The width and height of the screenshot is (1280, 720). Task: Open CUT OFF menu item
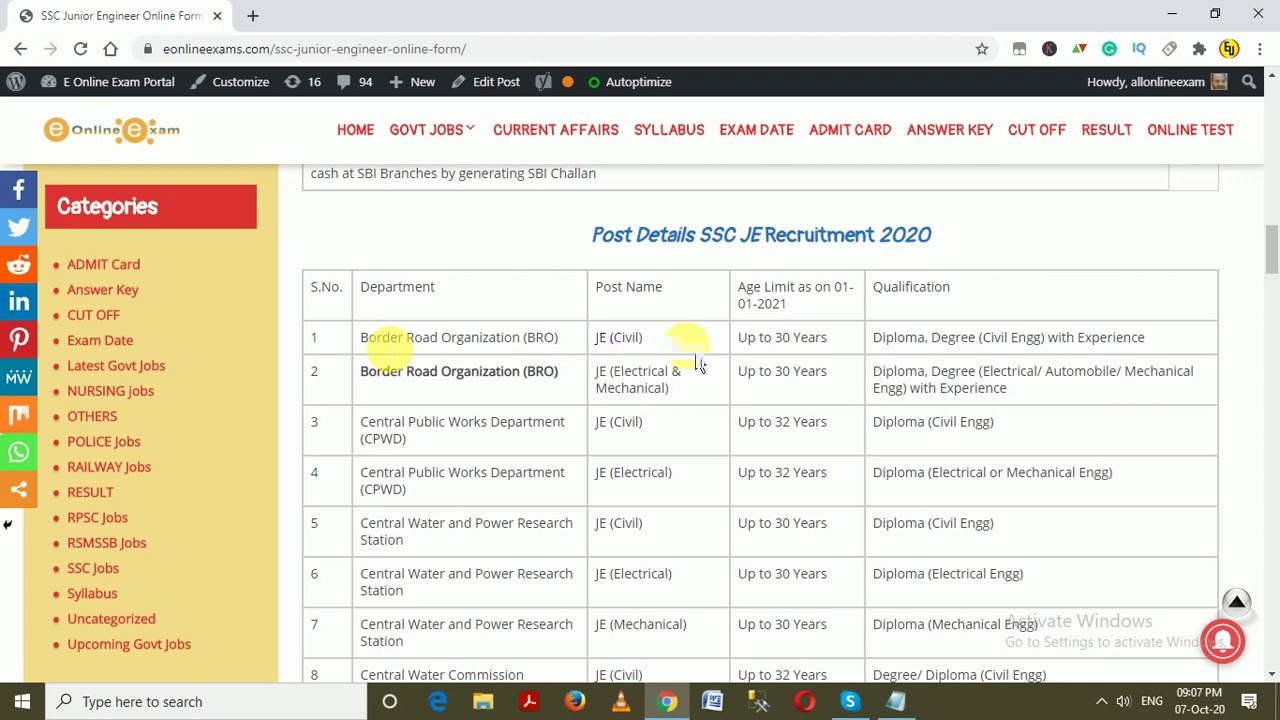(1037, 130)
